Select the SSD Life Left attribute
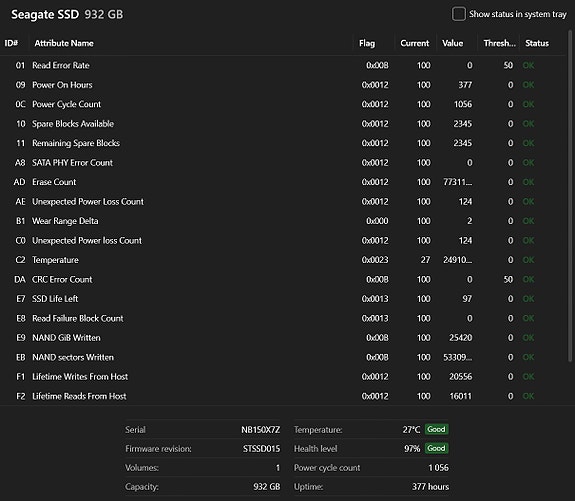This screenshot has width=575, height=501. click(x=282, y=299)
